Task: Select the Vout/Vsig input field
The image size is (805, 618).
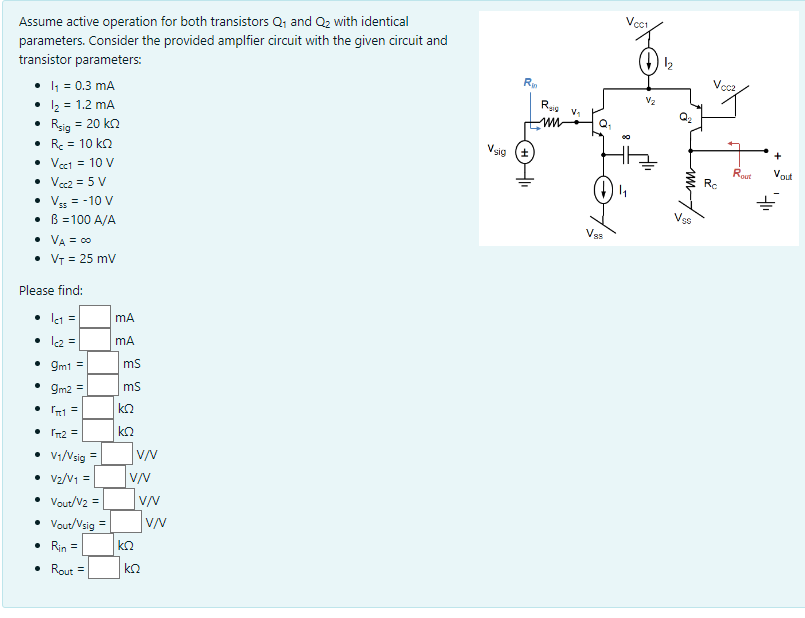Action: pos(124,522)
